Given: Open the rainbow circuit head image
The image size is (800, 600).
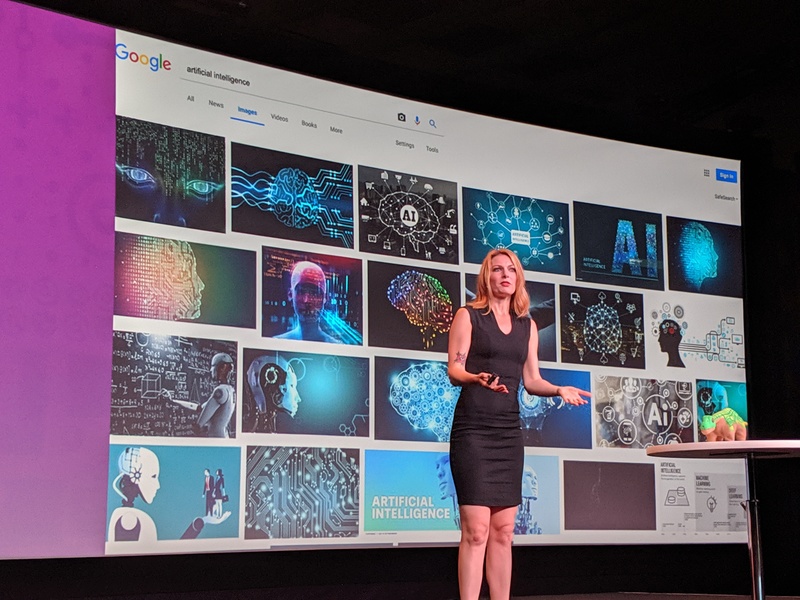Looking at the screenshot, I should tap(185, 280).
